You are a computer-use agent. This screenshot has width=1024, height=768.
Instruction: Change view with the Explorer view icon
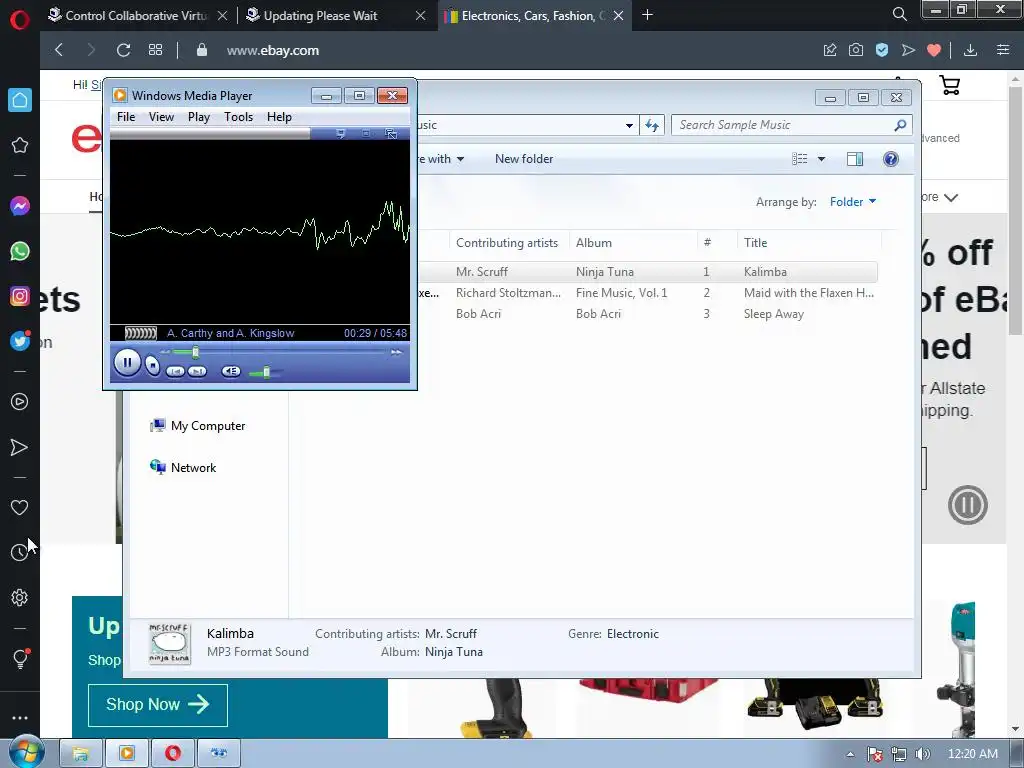(x=799, y=159)
